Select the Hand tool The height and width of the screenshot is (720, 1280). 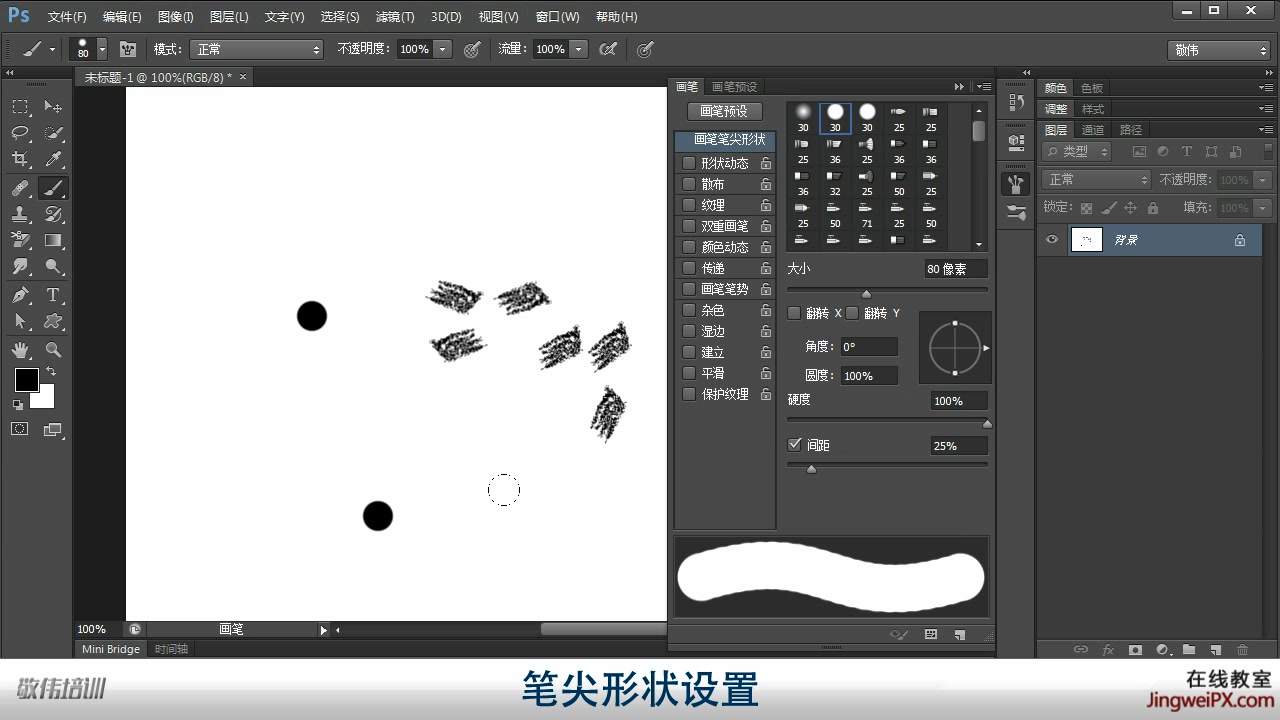pyautogui.click(x=20, y=350)
